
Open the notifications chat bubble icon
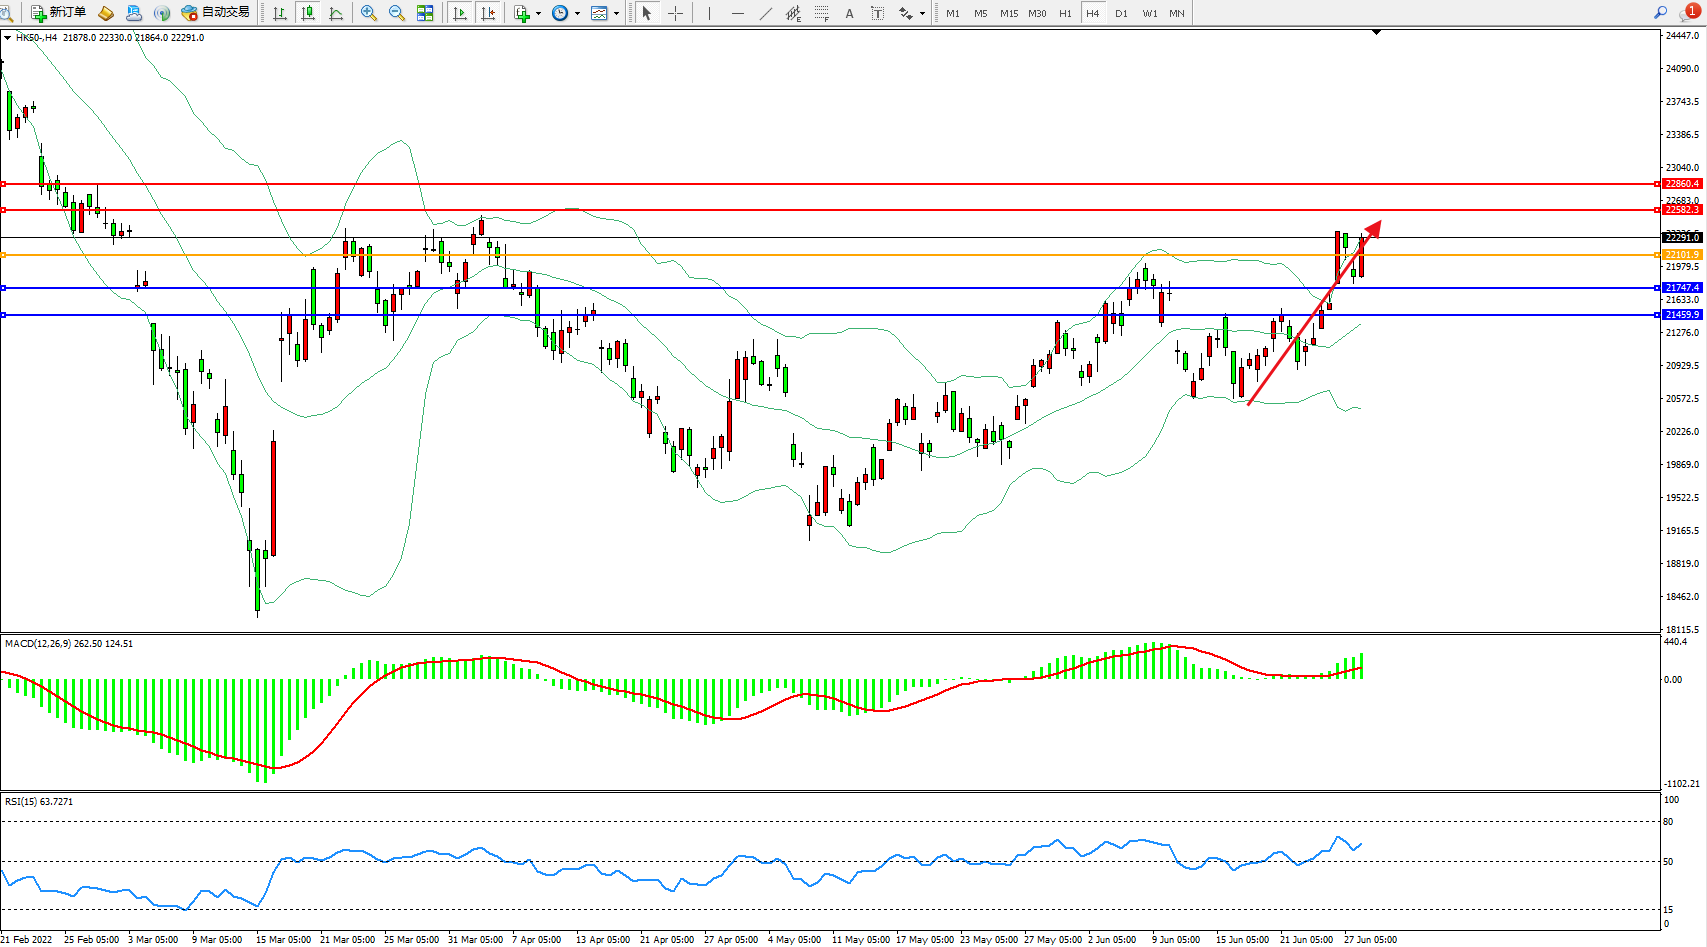click(x=1689, y=13)
